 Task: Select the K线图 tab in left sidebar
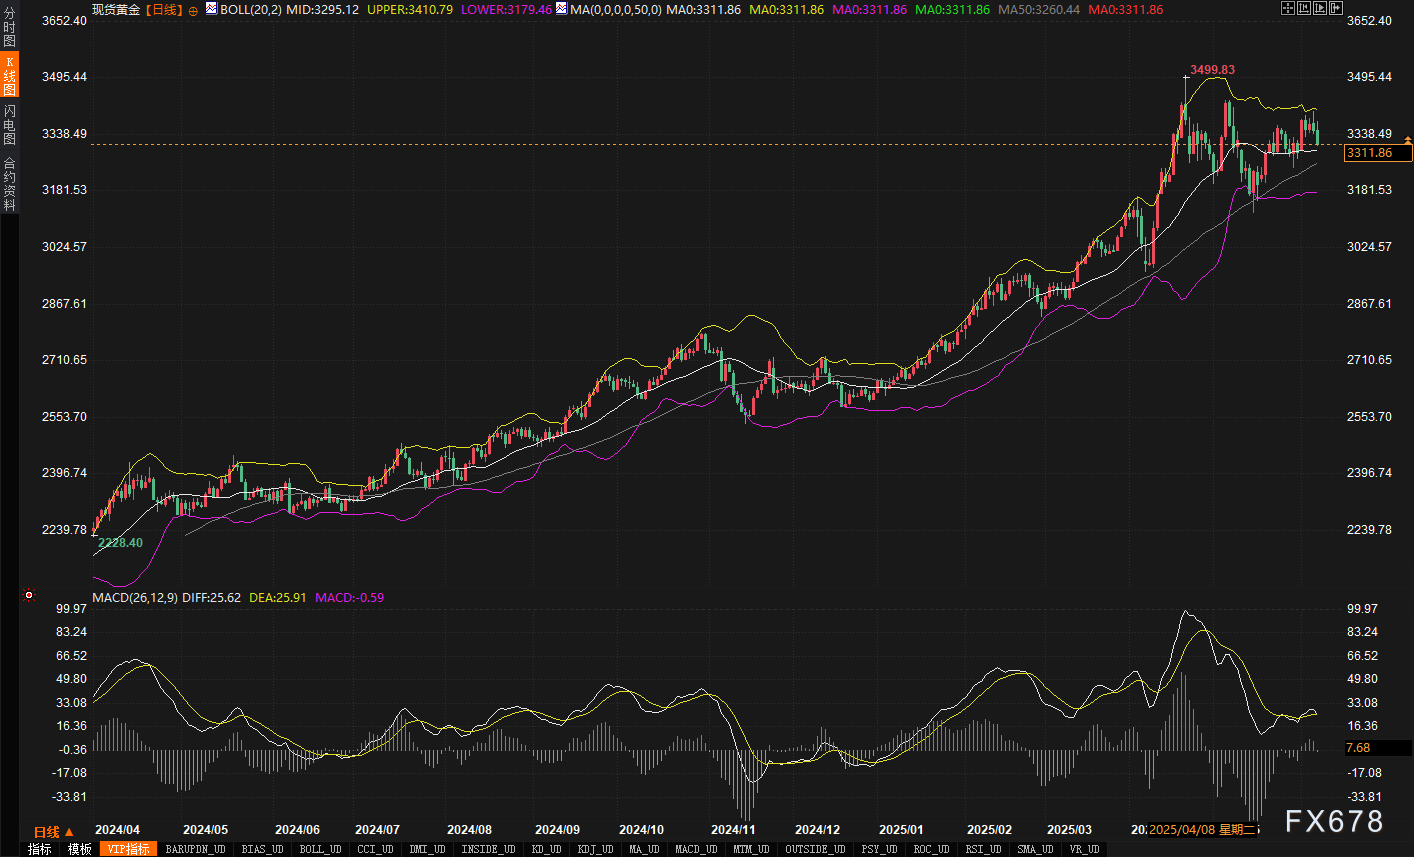(x=9, y=76)
